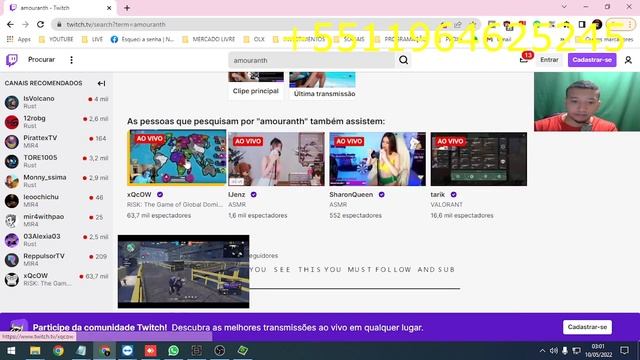Open xQcOW channel in sidebar list
The image size is (640, 360).
(x=56, y=279)
